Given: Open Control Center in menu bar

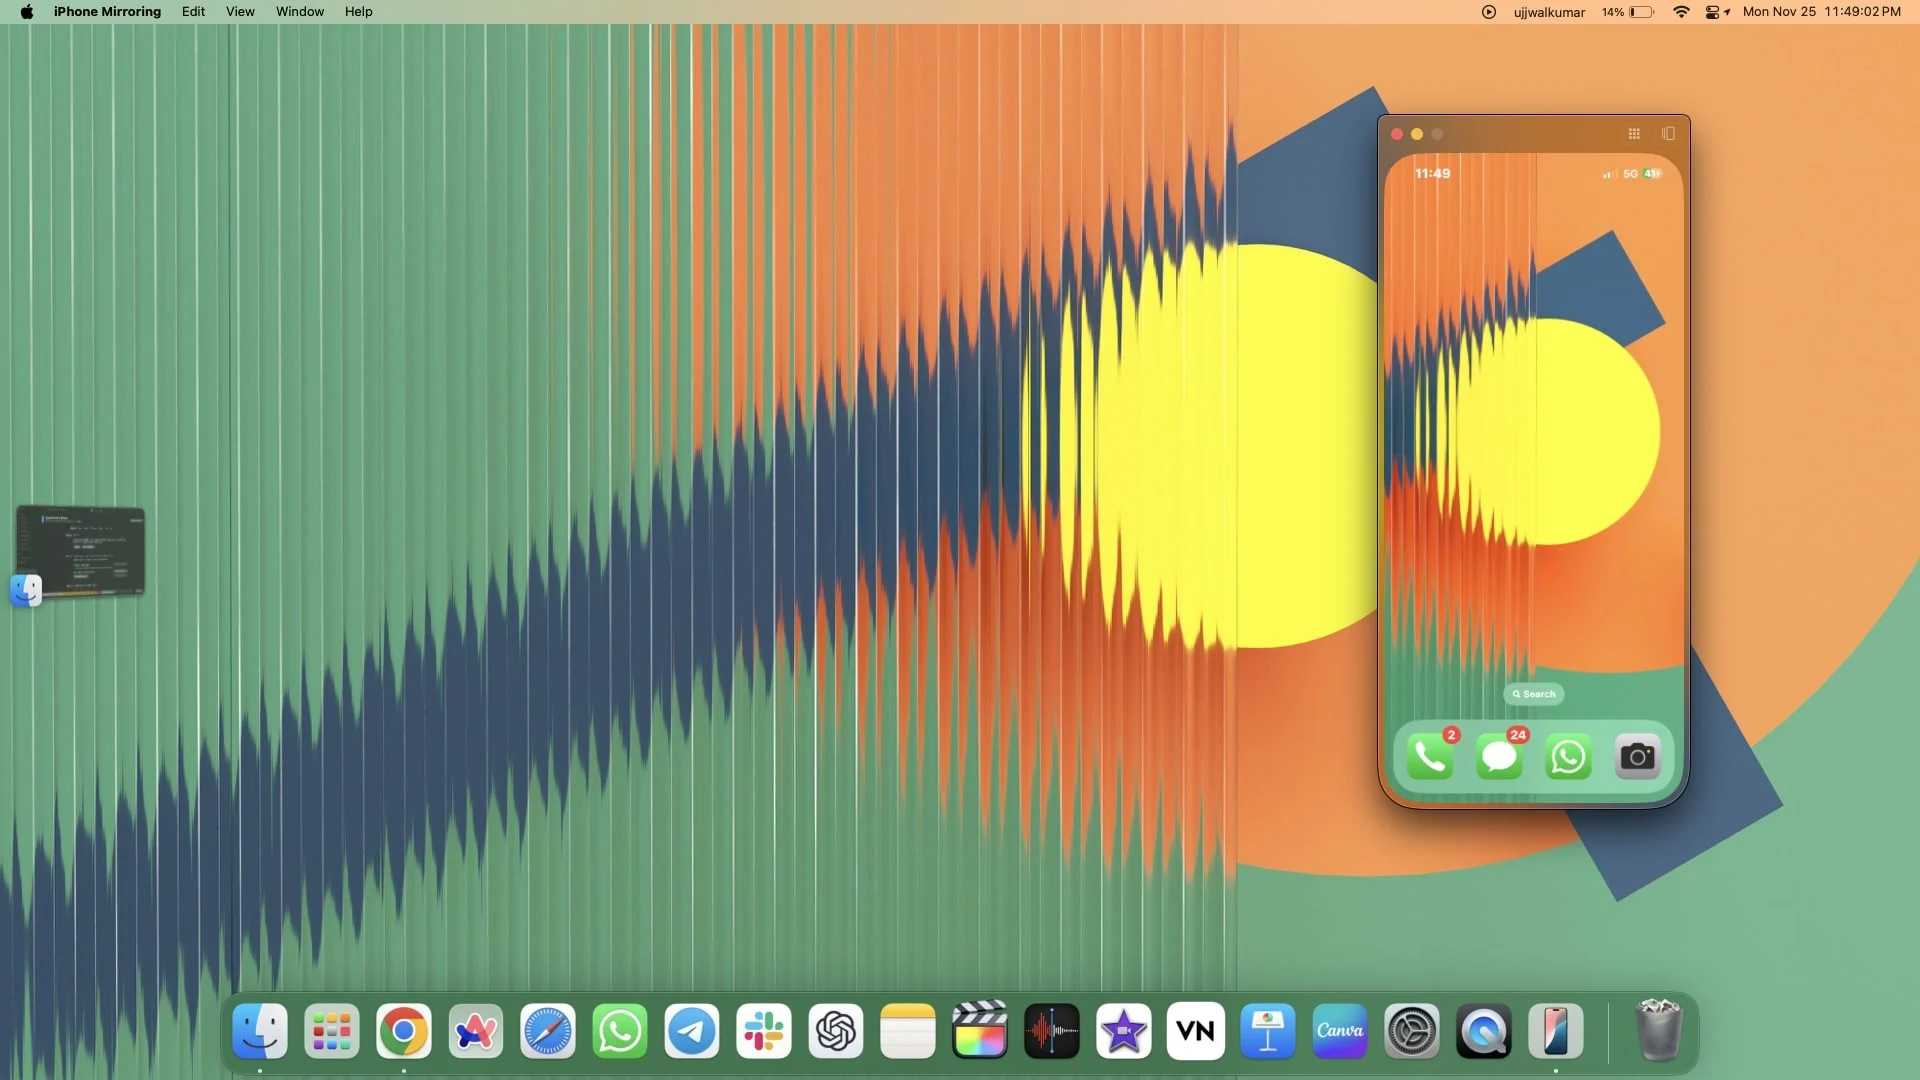Looking at the screenshot, I should (x=1713, y=12).
